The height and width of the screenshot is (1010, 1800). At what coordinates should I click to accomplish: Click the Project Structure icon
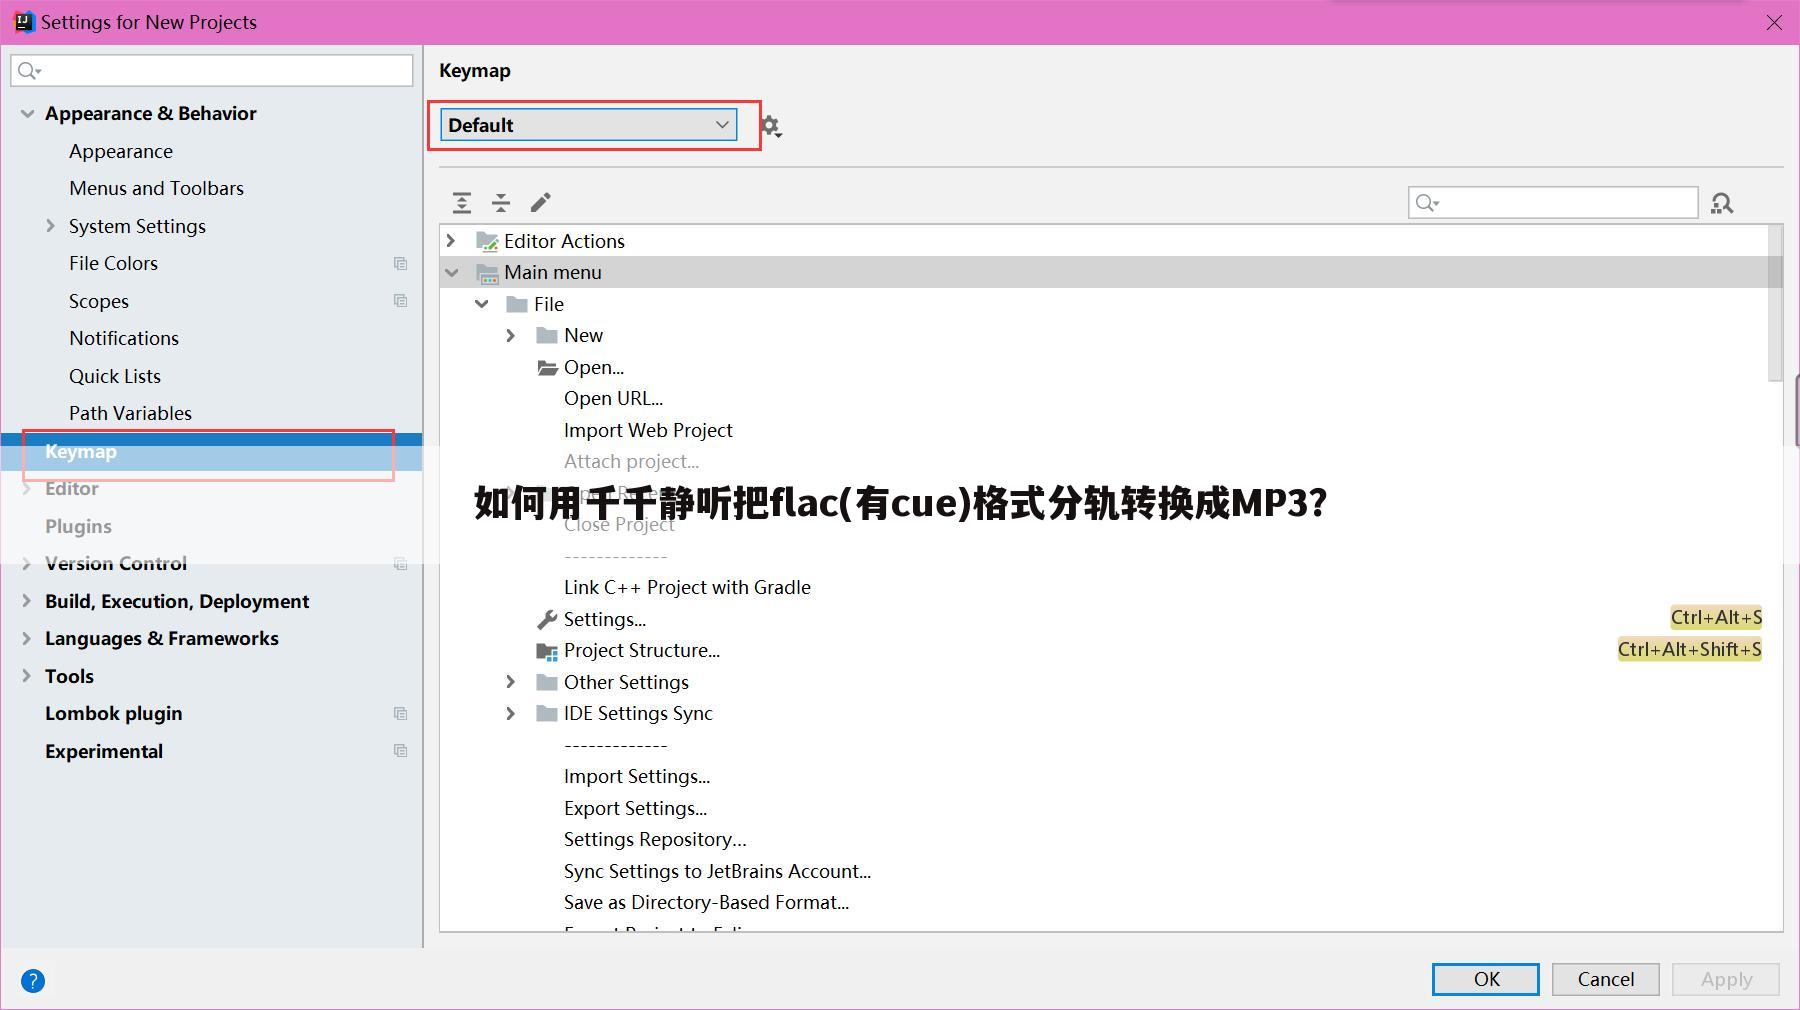coord(547,651)
